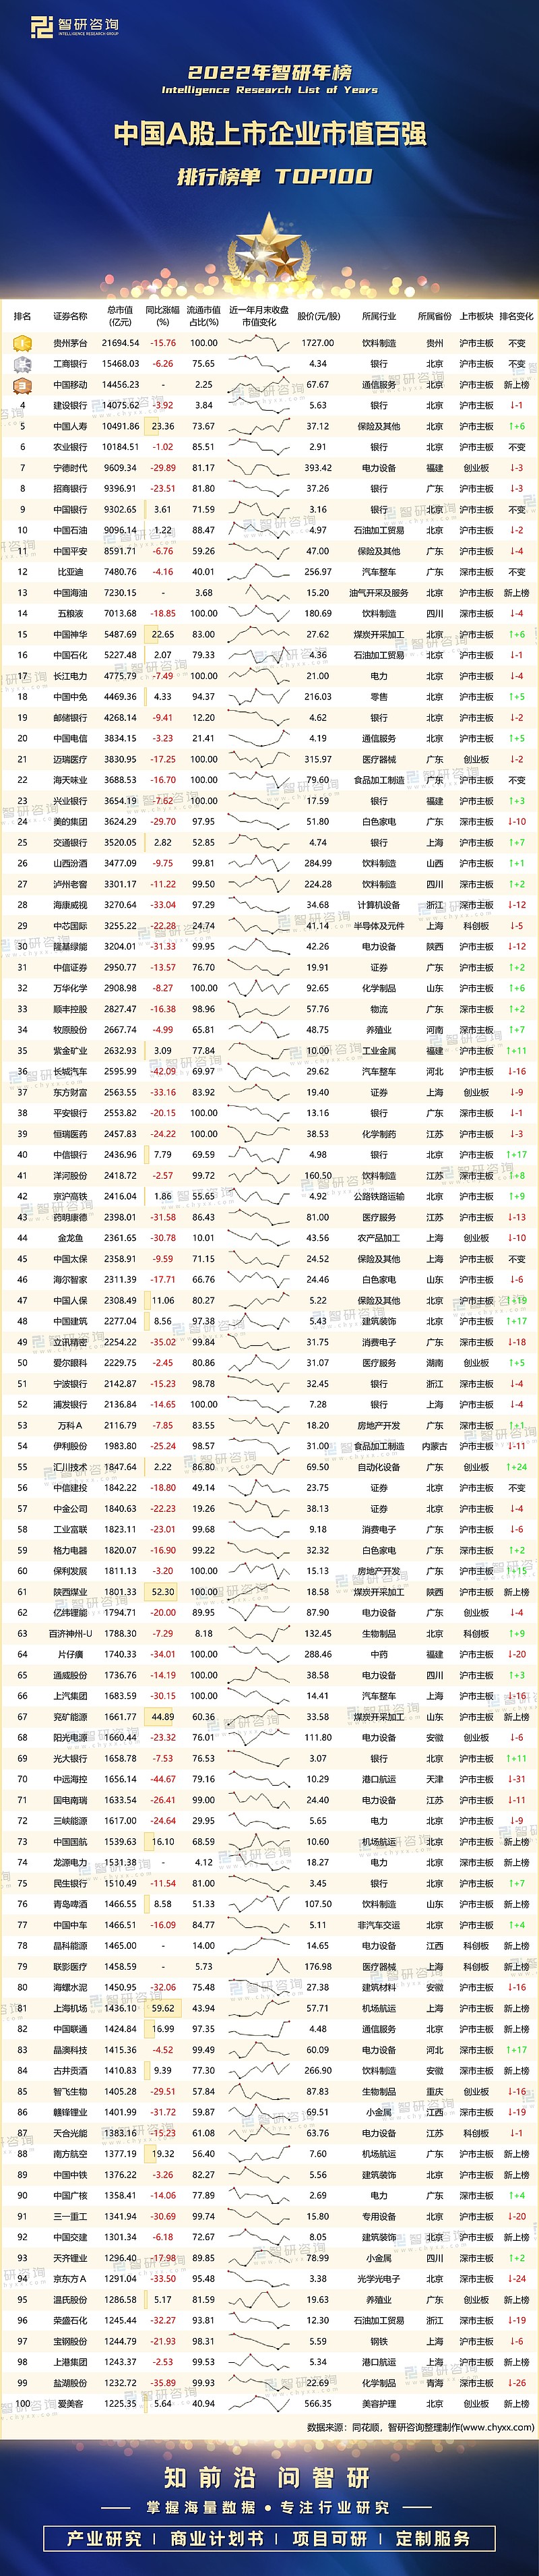Click the gold medal icon beside 贵州茅台
This screenshot has width=539, height=2576.
22,343
